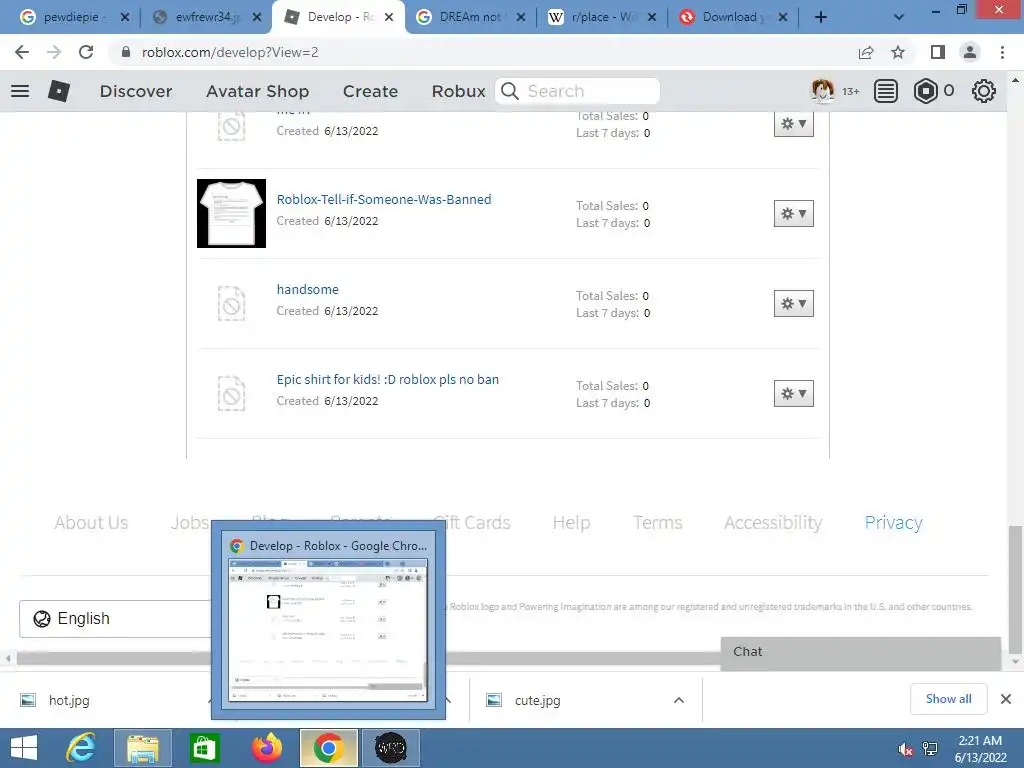
Task: Click the Develop - Roblox taskbar window preview
Action: pos(328,620)
